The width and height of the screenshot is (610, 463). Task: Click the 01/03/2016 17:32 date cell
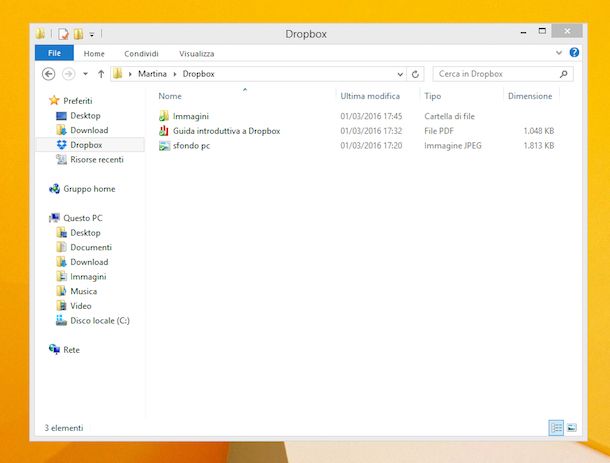pyautogui.click(x=371, y=131)
